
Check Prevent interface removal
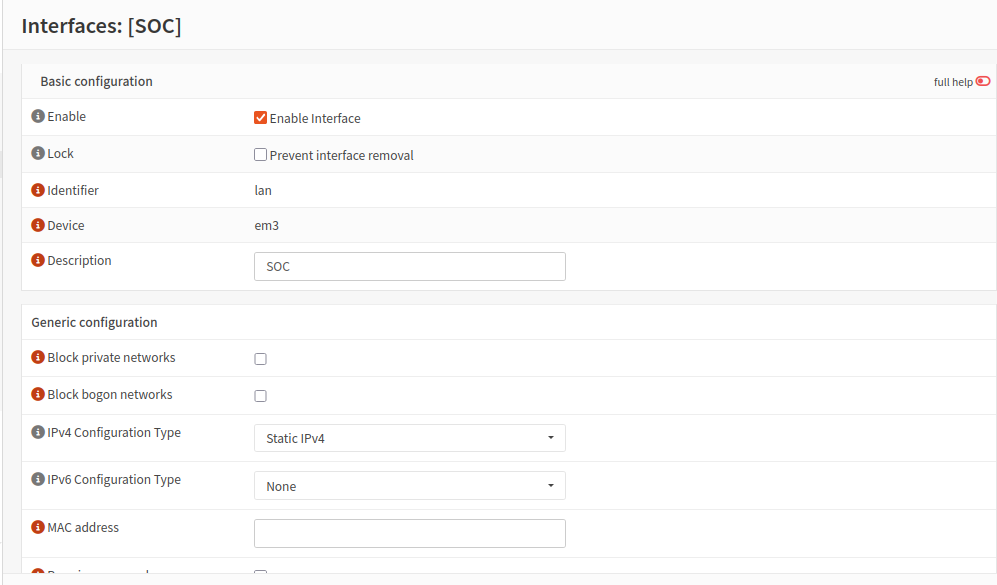[x=261, y=155]
